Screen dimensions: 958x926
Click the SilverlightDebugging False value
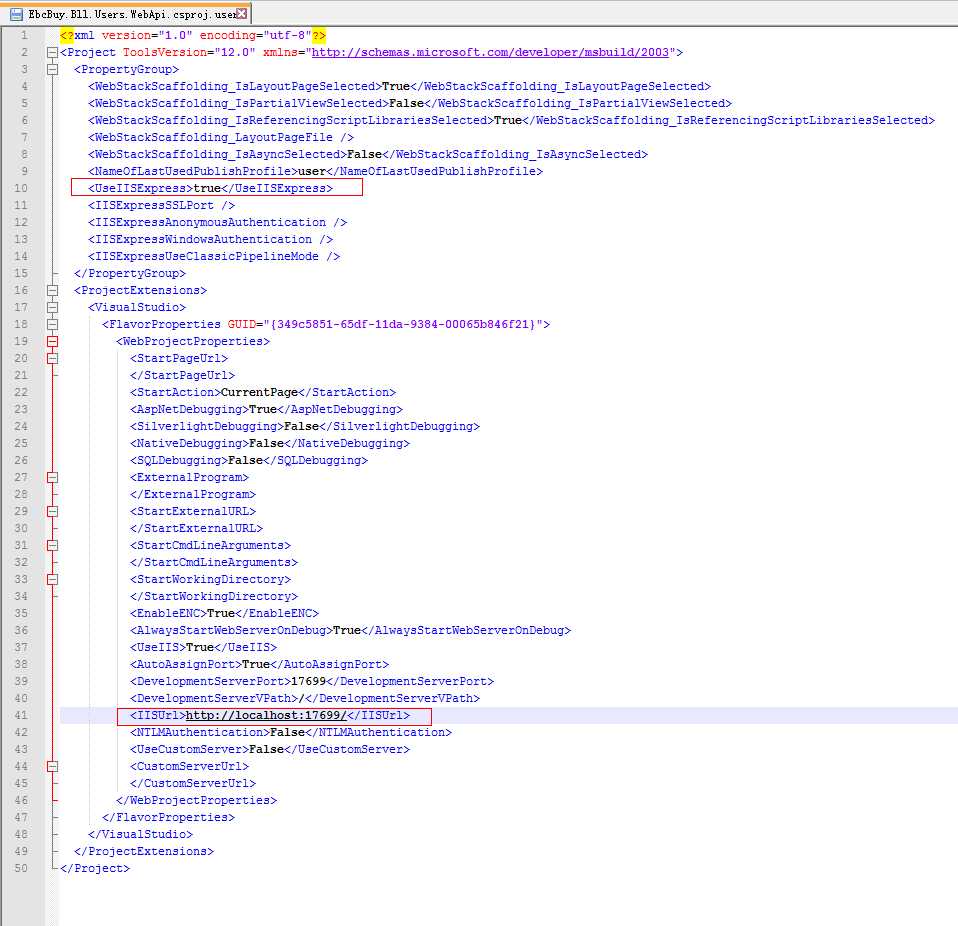(x=301, y=426)
